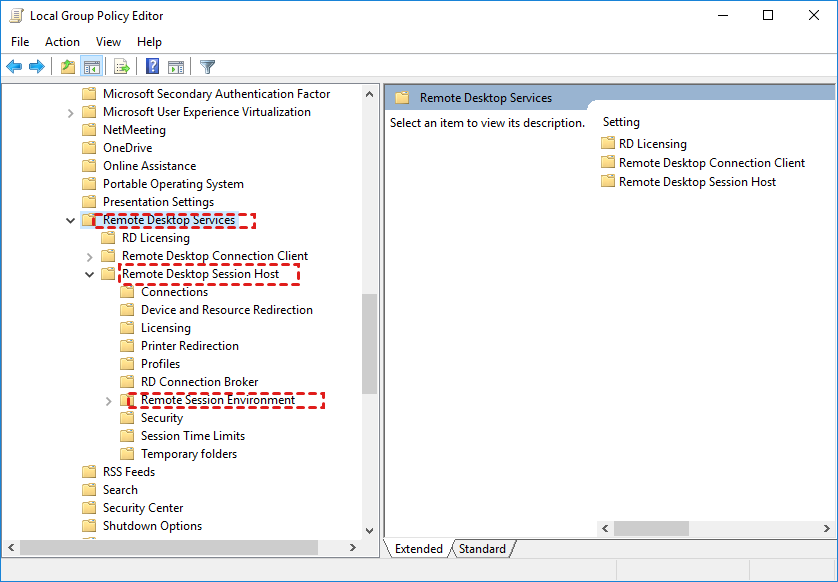Collapse the Remote Desktop Services node
This screenshot has height=582, width=838.
coord(70,220)
